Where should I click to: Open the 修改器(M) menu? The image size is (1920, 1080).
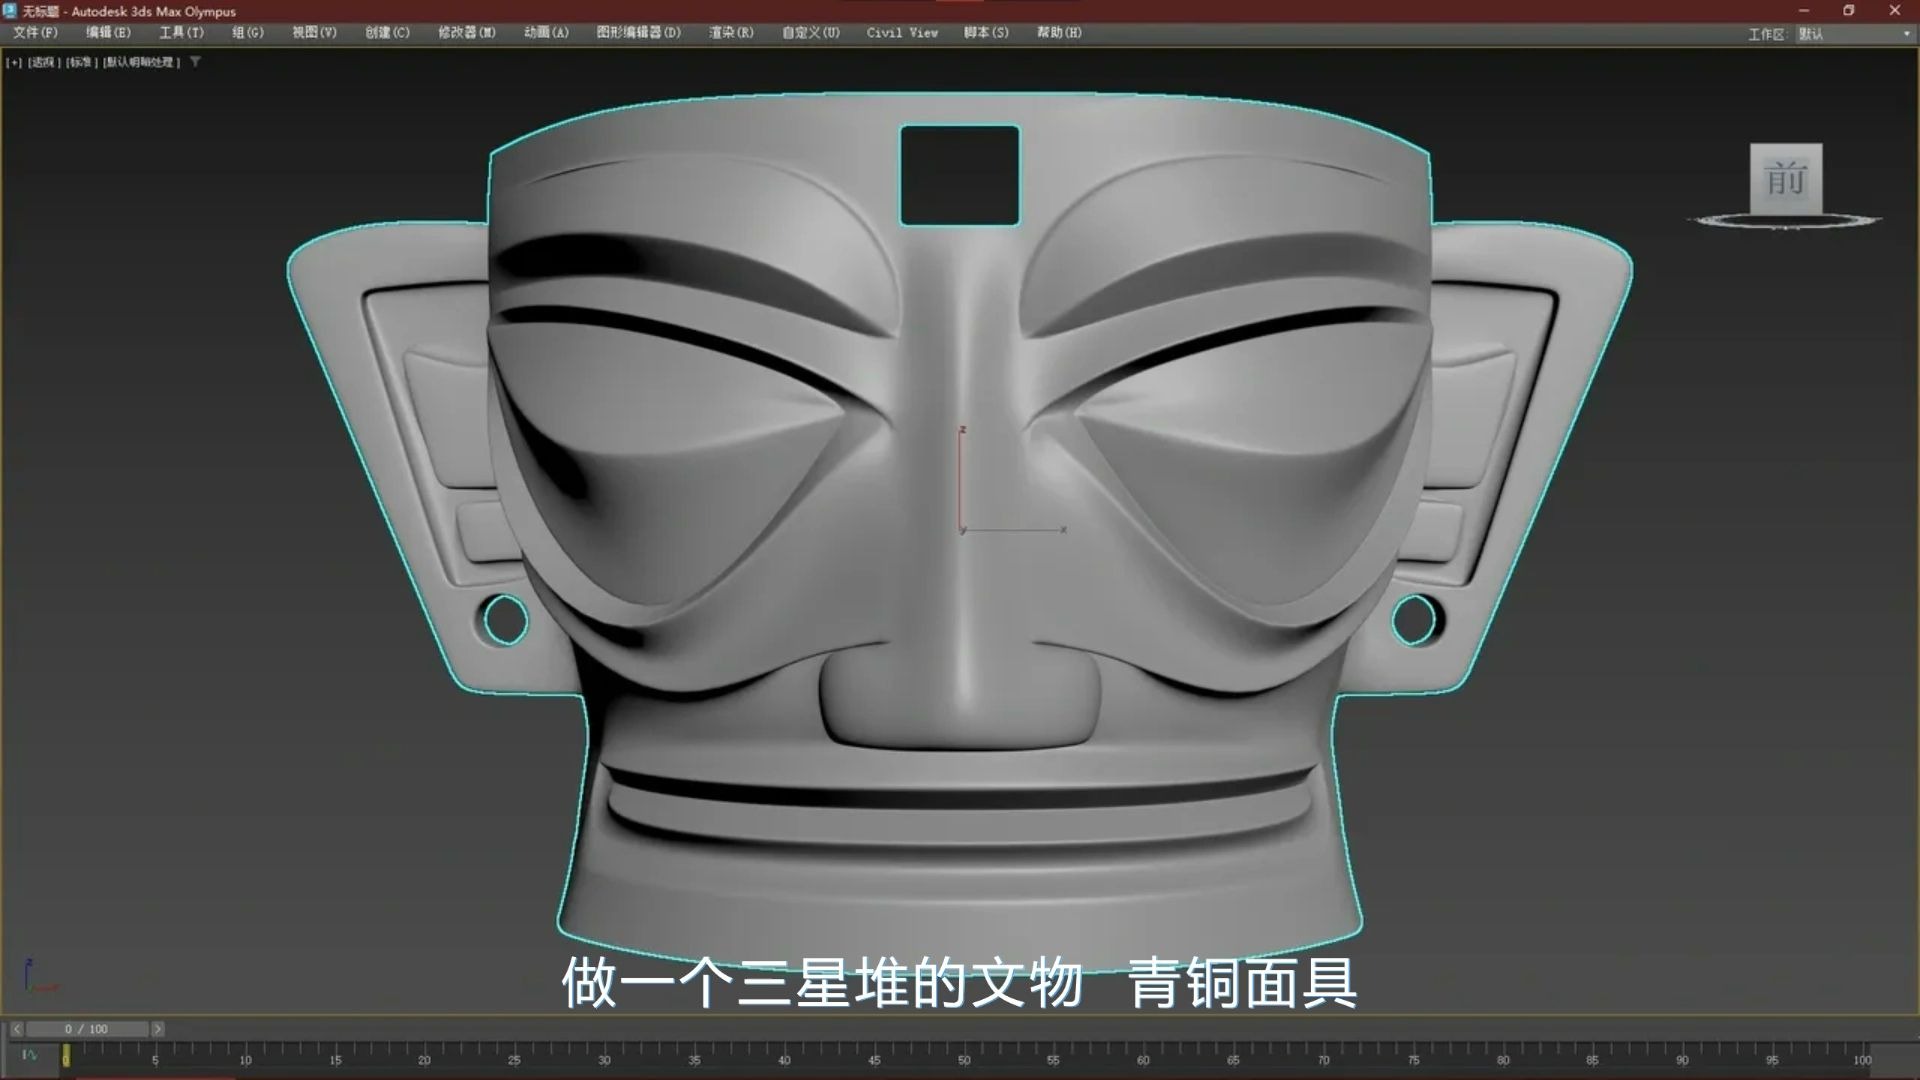[x=467, y=33]
